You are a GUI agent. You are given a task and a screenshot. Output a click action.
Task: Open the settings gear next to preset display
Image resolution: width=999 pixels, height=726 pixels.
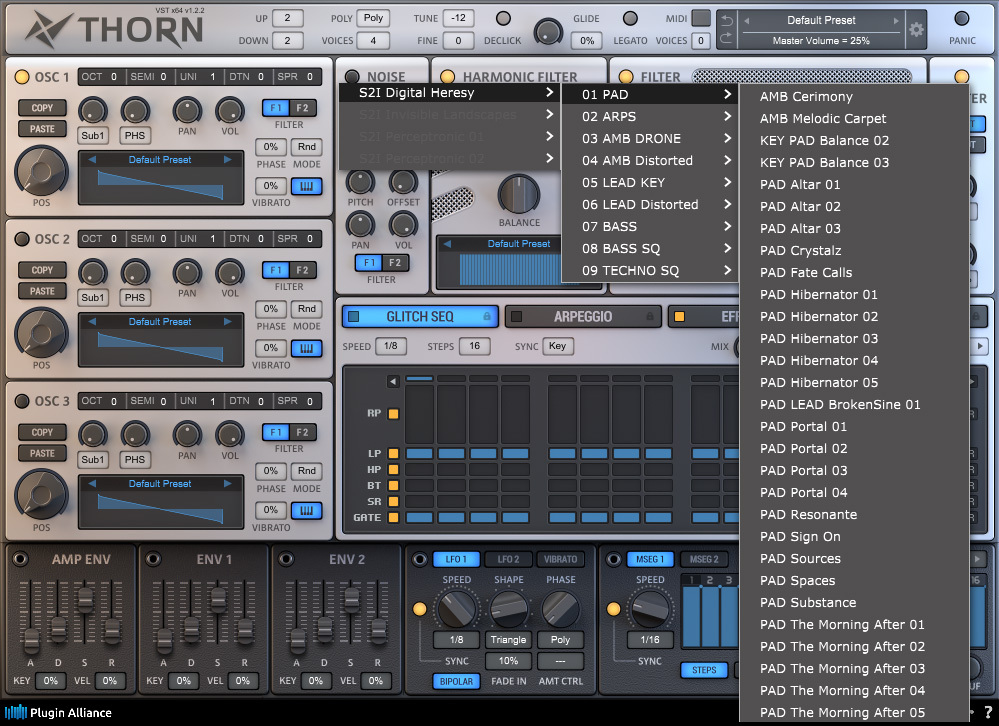coord(916,29)
